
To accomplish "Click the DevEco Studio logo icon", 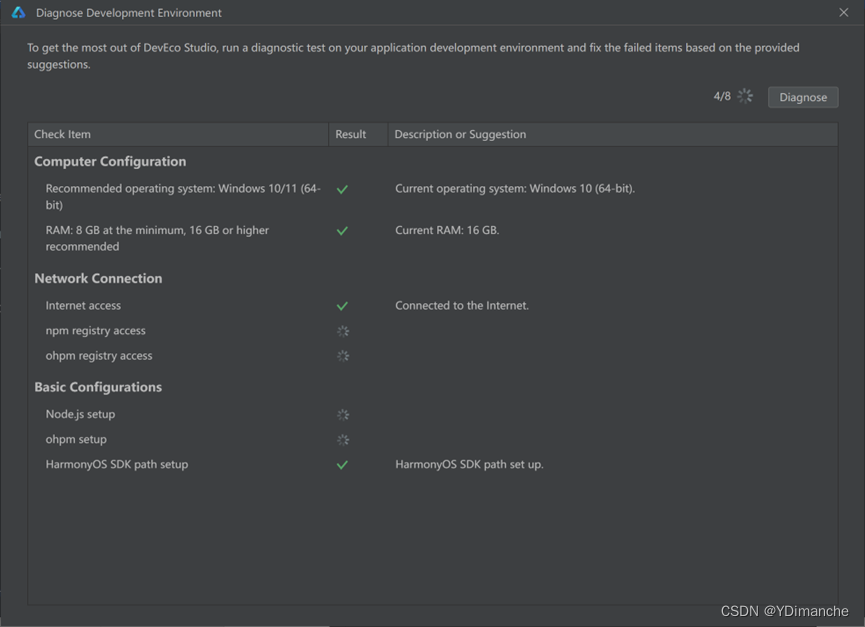I will [x=18, y=12].
